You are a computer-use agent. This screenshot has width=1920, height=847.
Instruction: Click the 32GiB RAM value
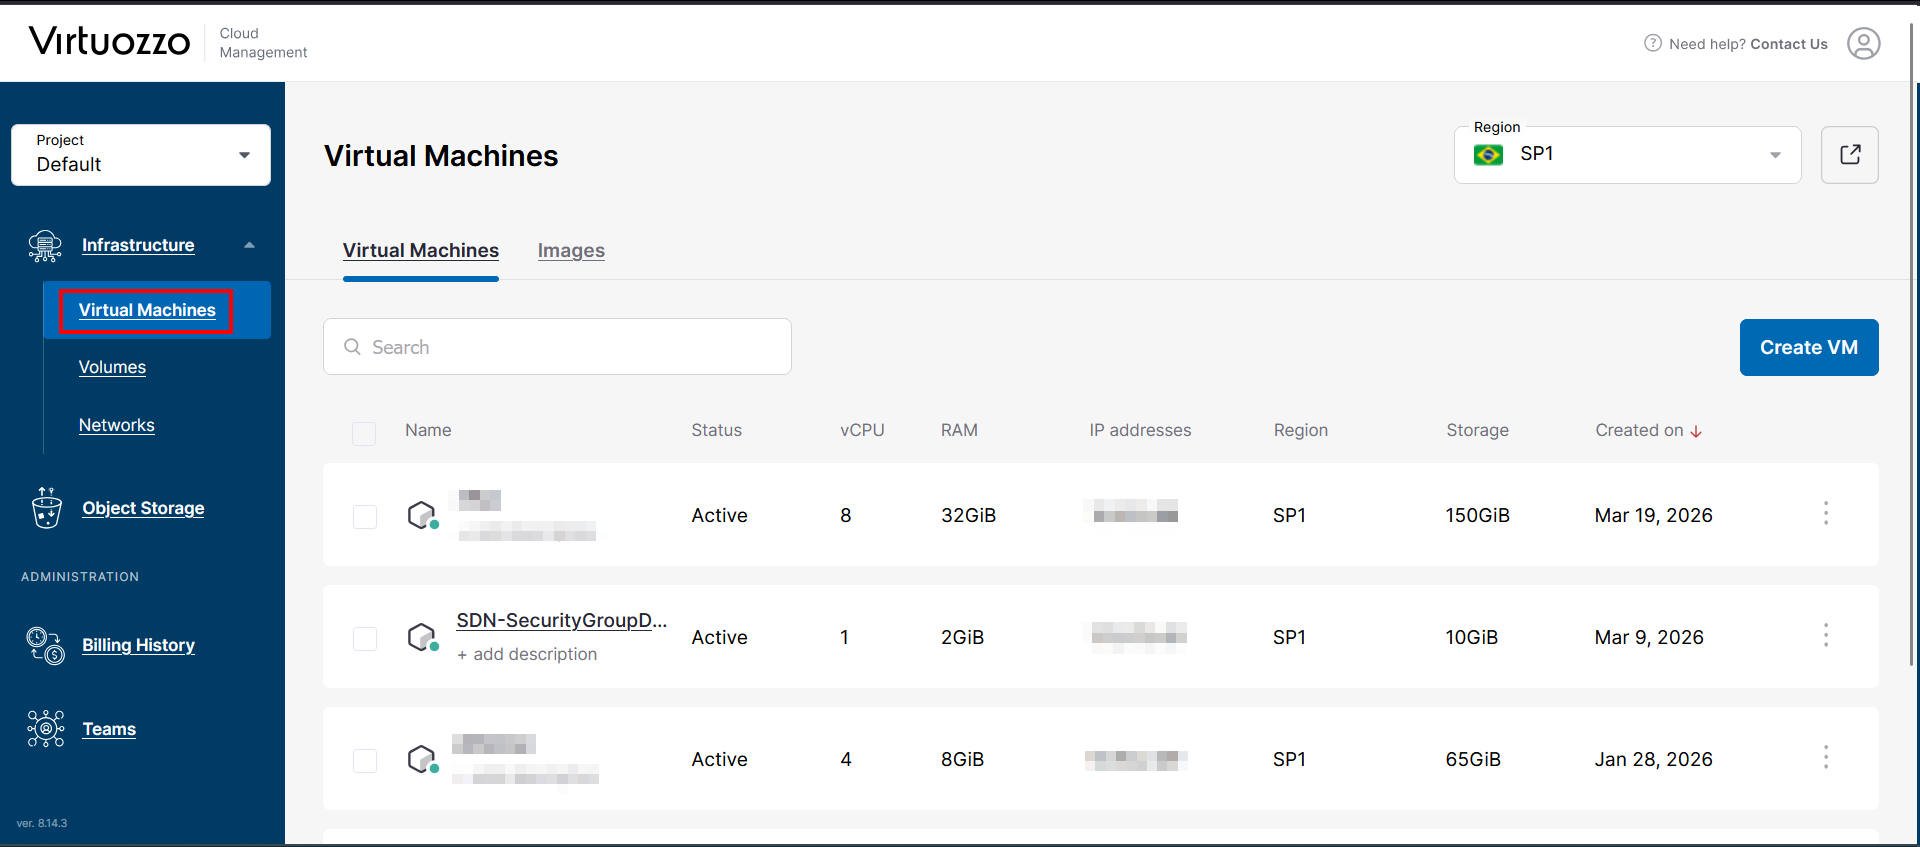(x=968, y=515)
